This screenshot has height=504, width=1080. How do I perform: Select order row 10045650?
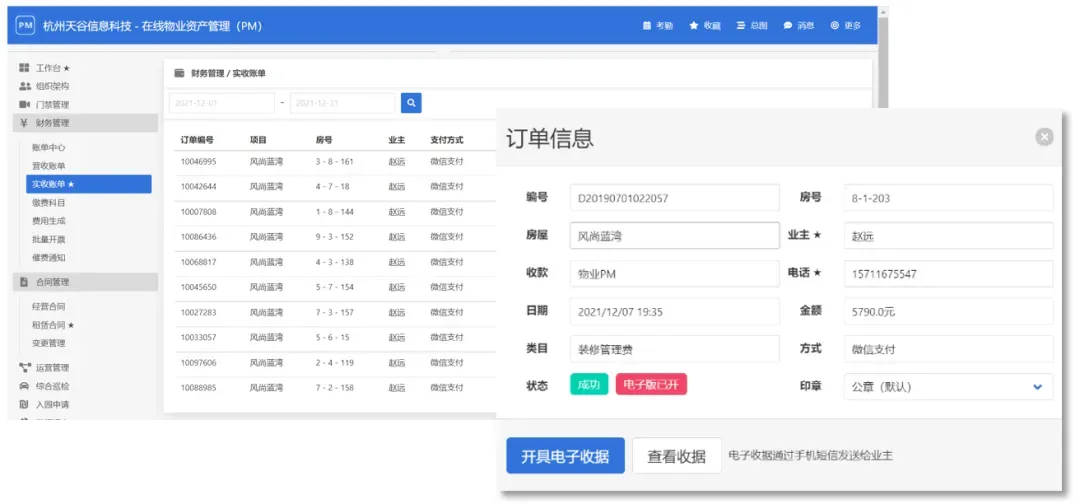(335, 287)
